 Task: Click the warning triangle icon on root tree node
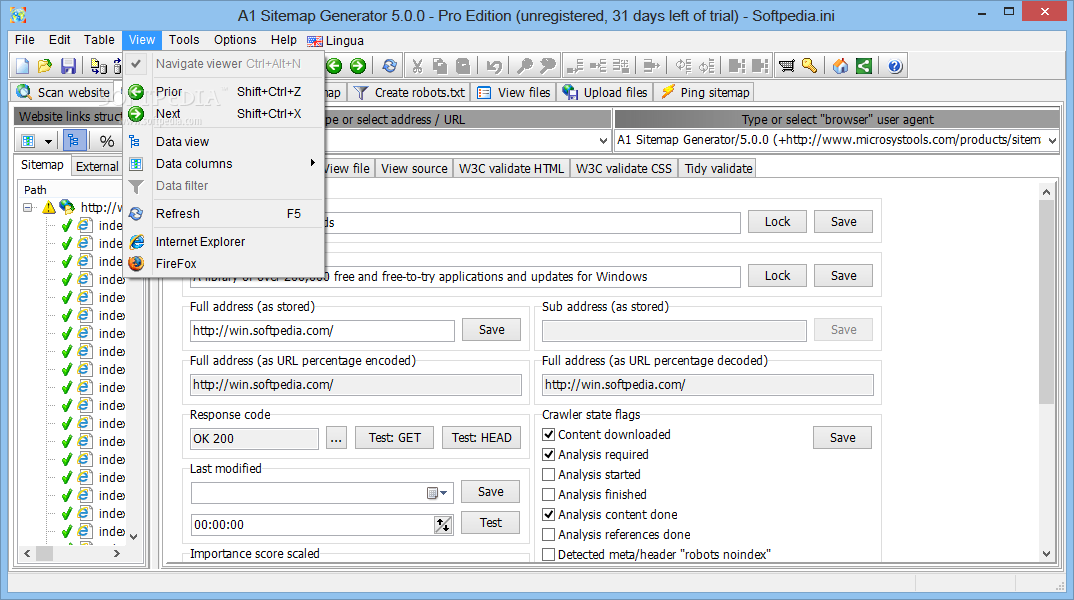point(49,207)
